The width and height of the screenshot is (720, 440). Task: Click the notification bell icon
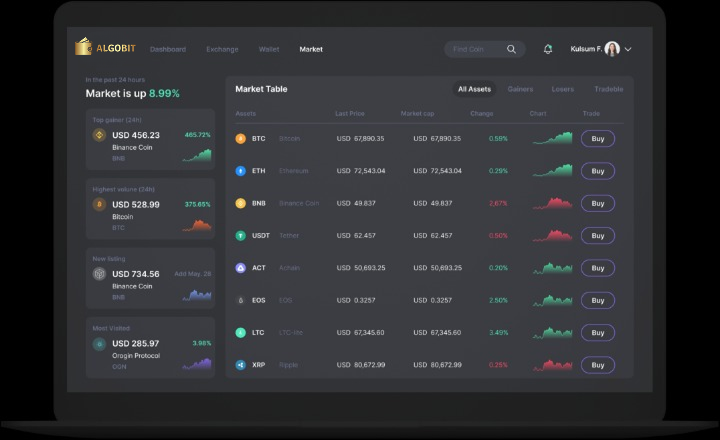click(548, 49)
